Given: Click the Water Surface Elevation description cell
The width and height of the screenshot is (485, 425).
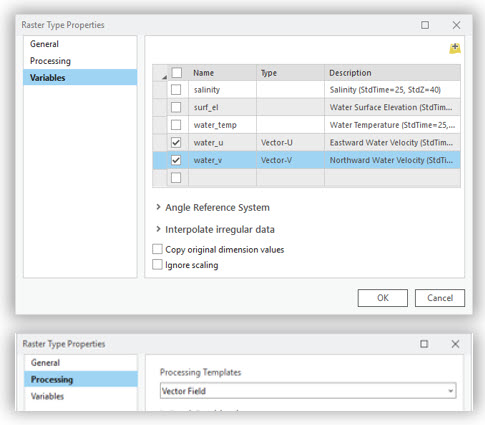Looking at the screenshot, I should tap(393, 107).
